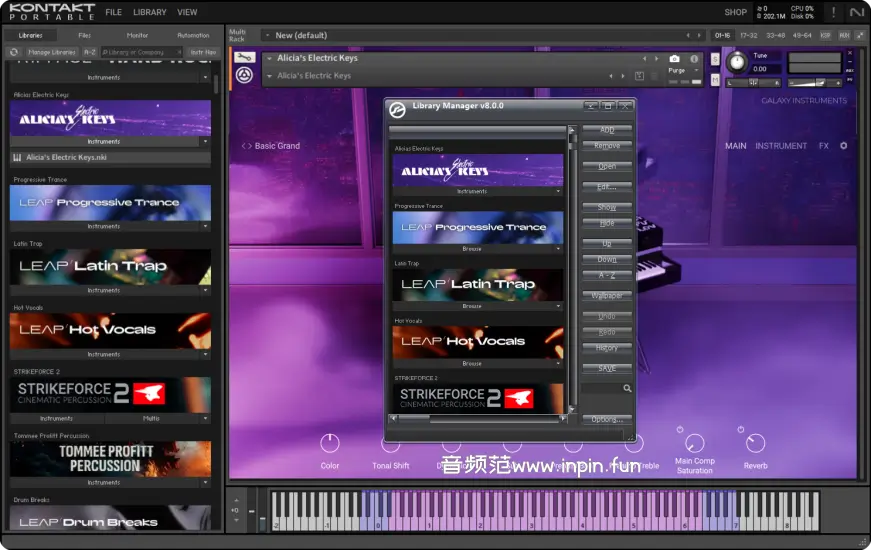This screenshot has height=550, width=871.
Task: Click the link icon above Main Comp Saturation
Action: pyautogui.click(x=679, y=429)
